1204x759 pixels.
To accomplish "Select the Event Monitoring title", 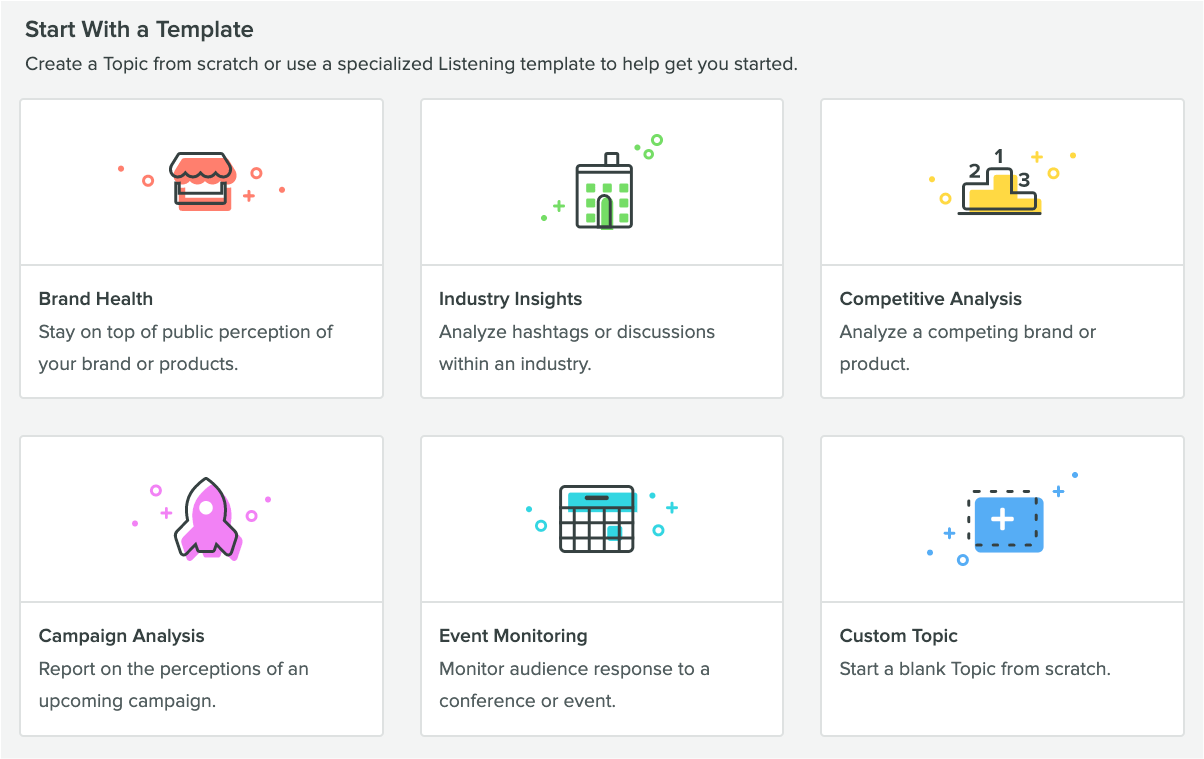I will pyautogui.click(x=513, y=636).
